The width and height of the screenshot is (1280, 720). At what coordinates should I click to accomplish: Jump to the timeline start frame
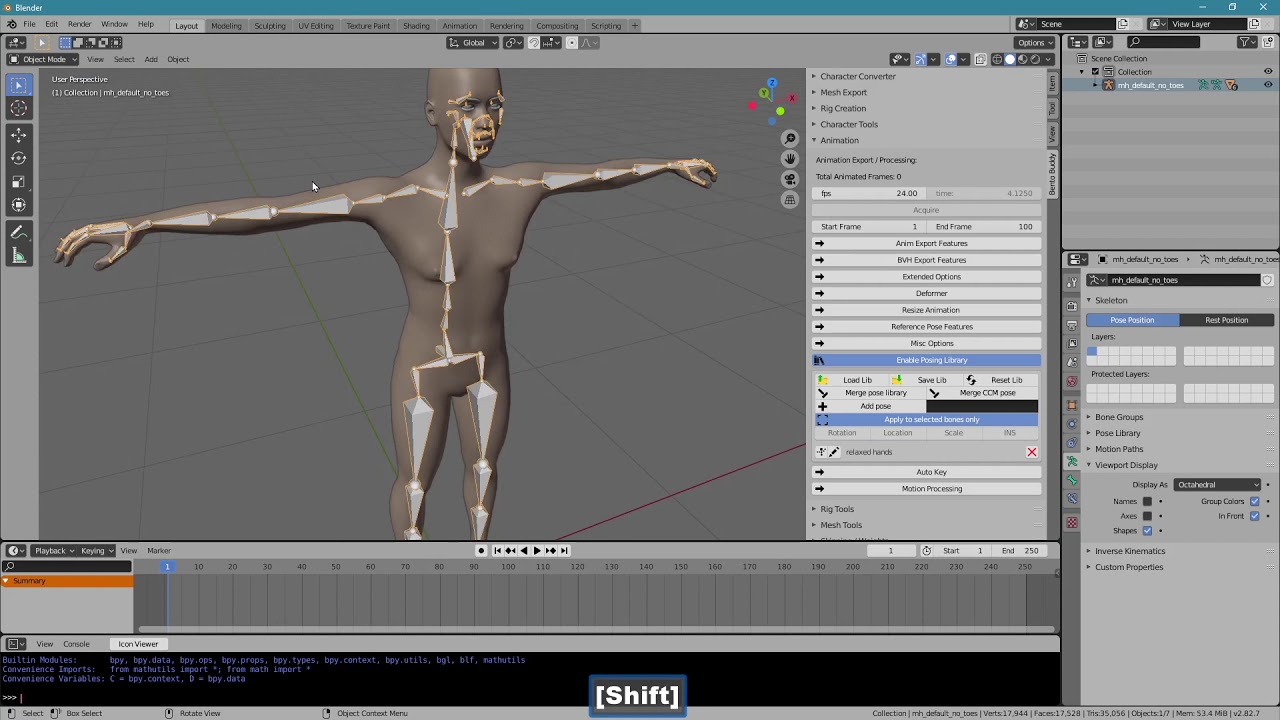click(497, 551)
